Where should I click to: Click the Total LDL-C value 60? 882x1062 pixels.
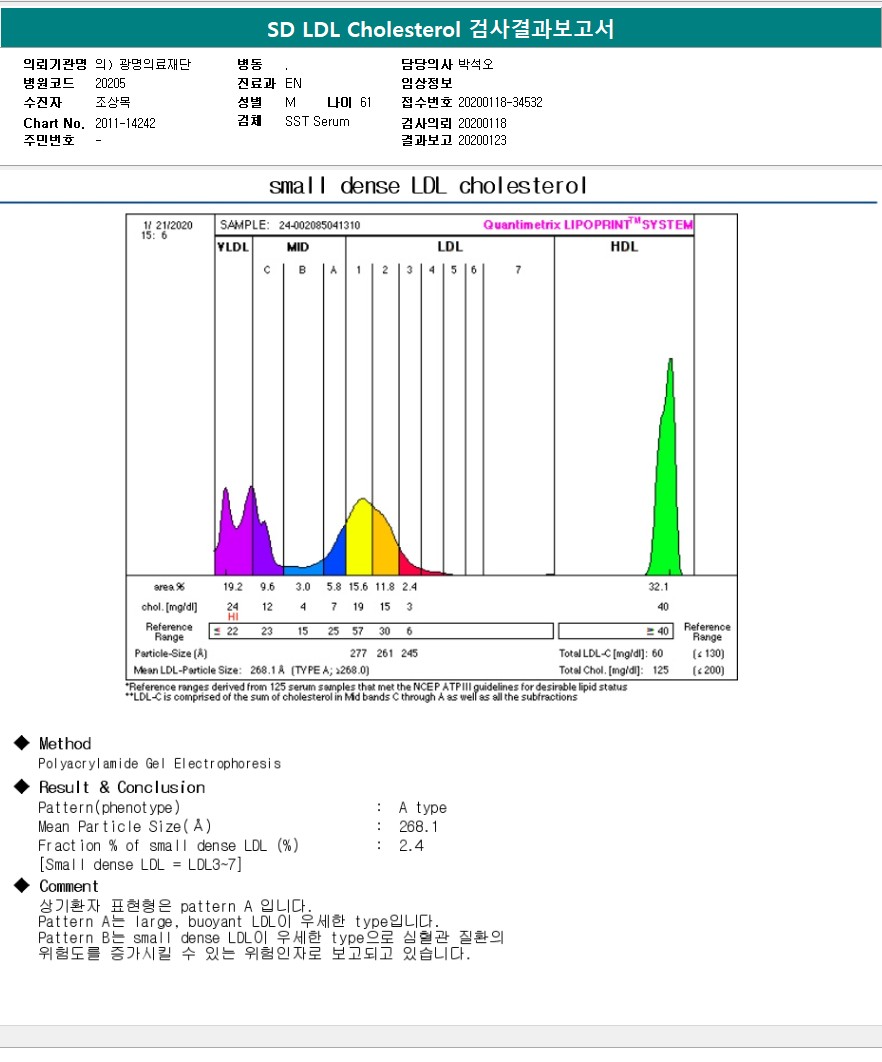(658, 654)
